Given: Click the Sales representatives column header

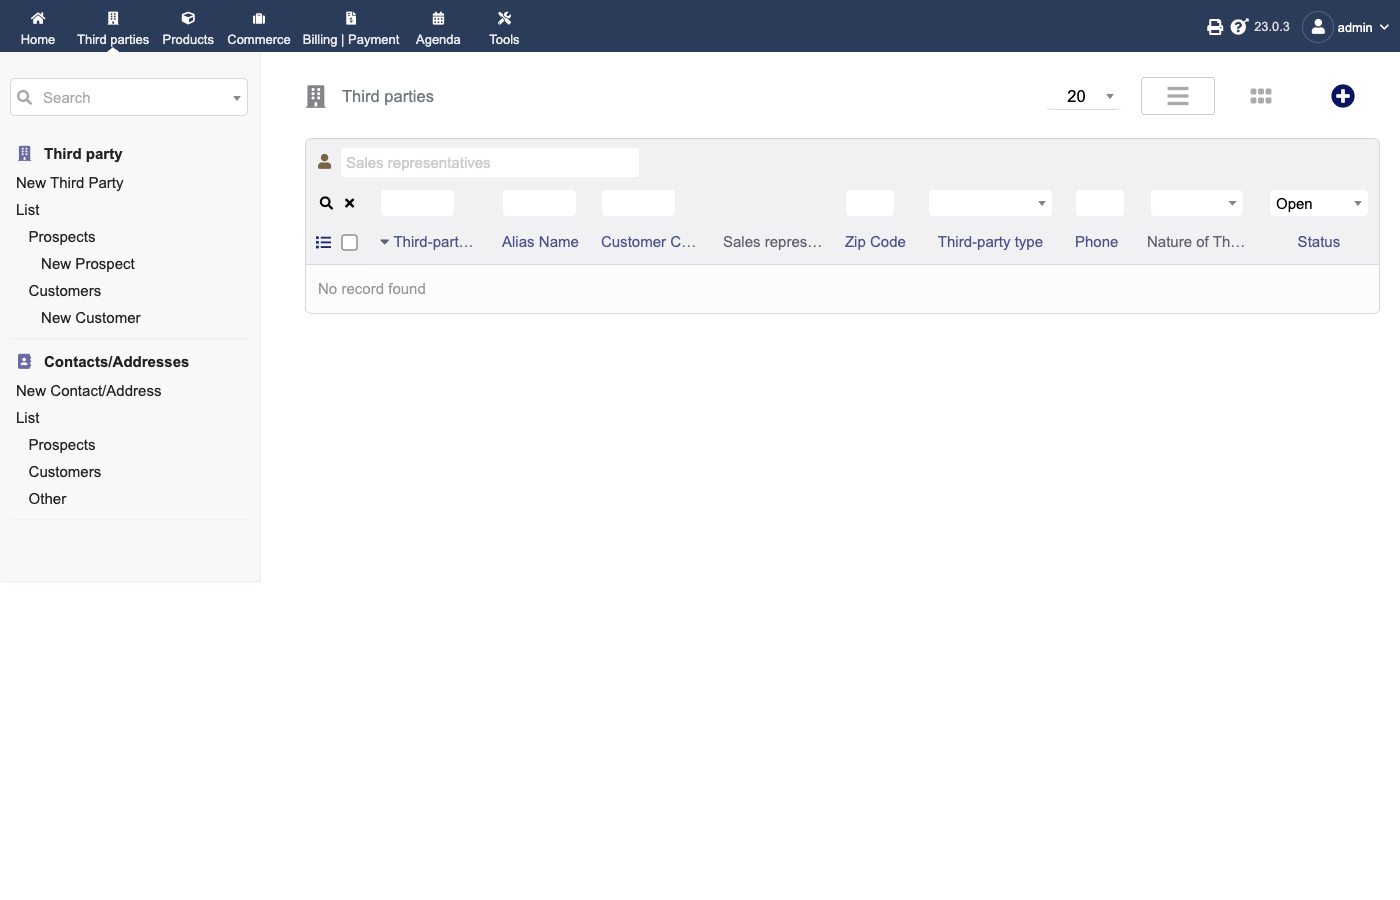Looking at the screenshot, I should coord(772,242).
